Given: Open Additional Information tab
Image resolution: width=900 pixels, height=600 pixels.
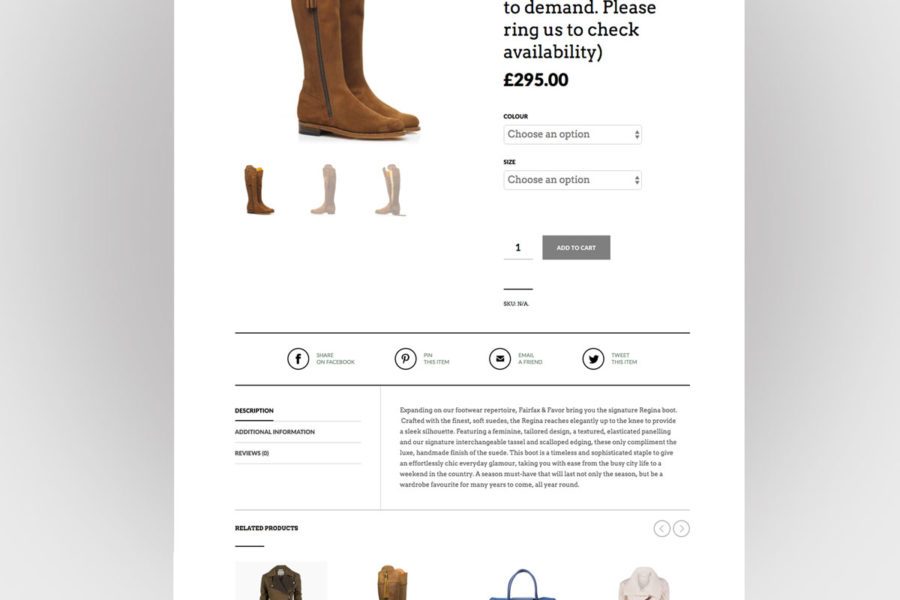Looking at the screenshot, I should 274,432.
